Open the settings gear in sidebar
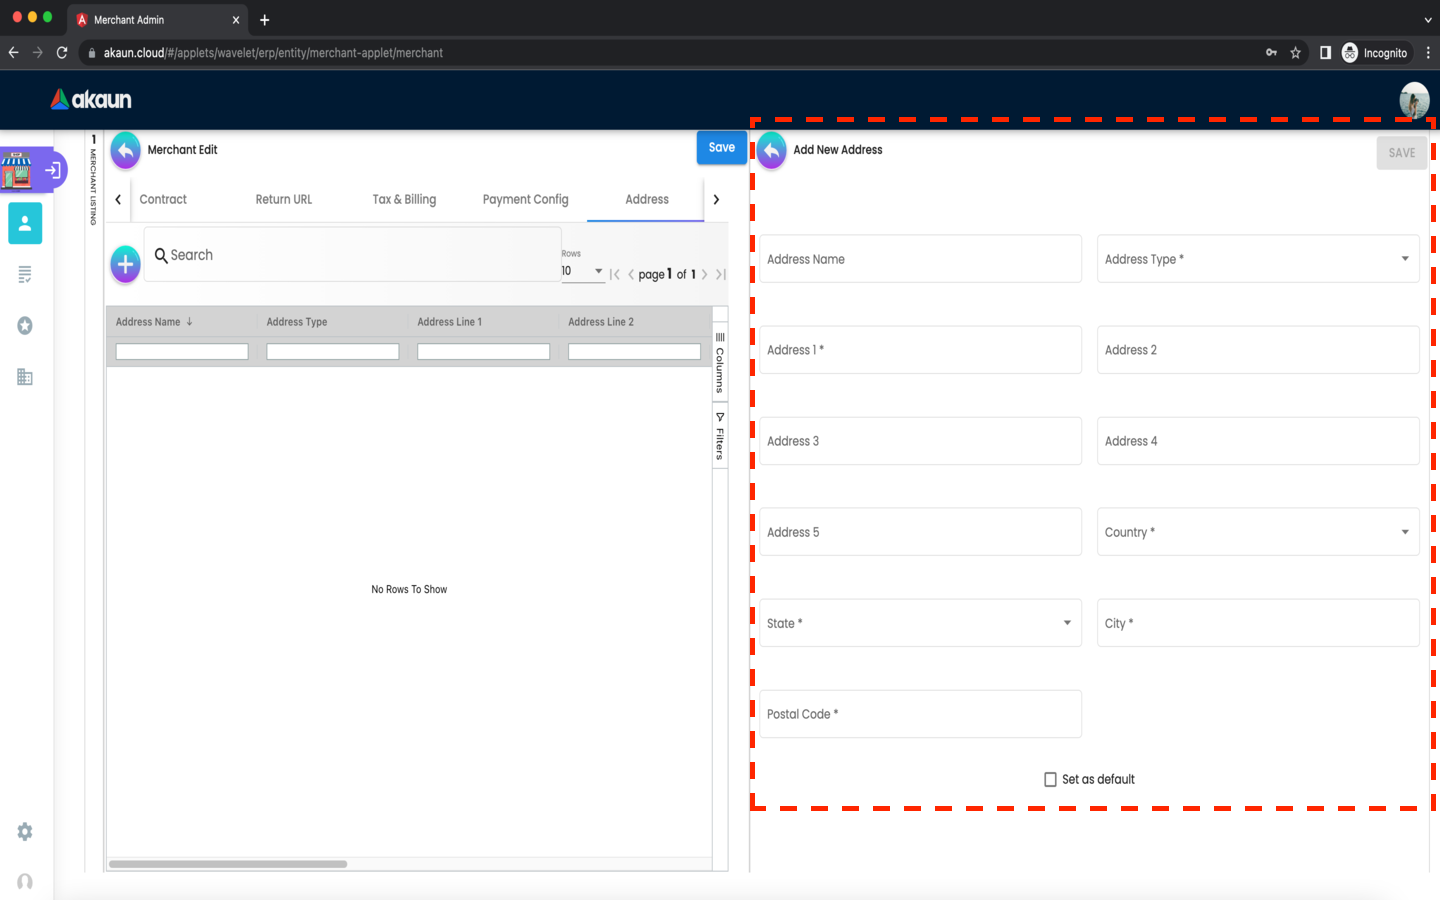1440x900 pixels. pos(25,832)
